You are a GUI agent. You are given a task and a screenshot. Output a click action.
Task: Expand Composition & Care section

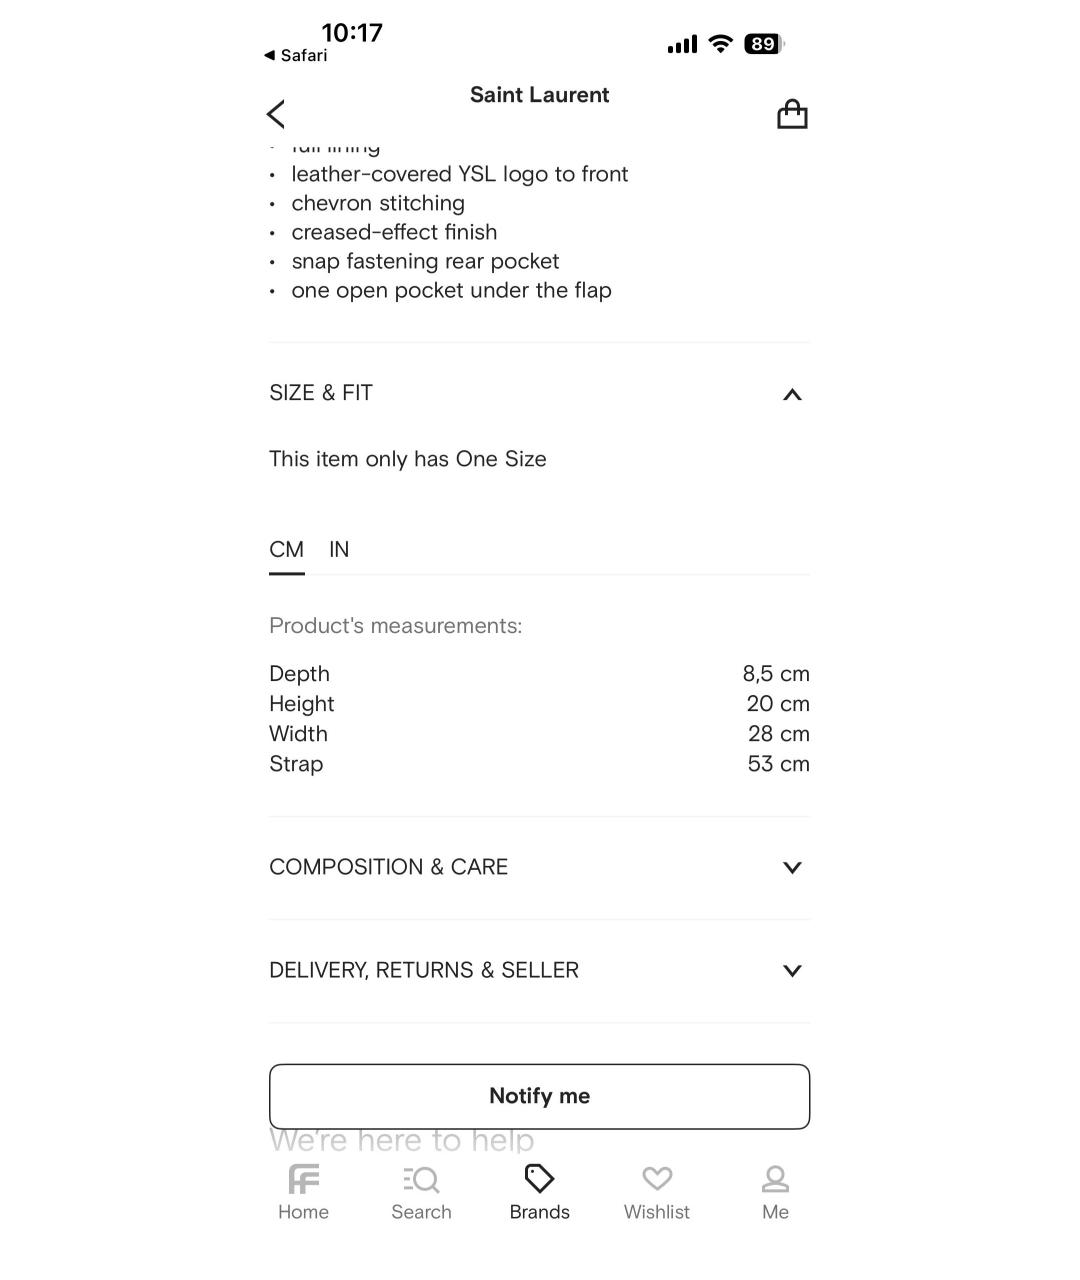[792, 867]
